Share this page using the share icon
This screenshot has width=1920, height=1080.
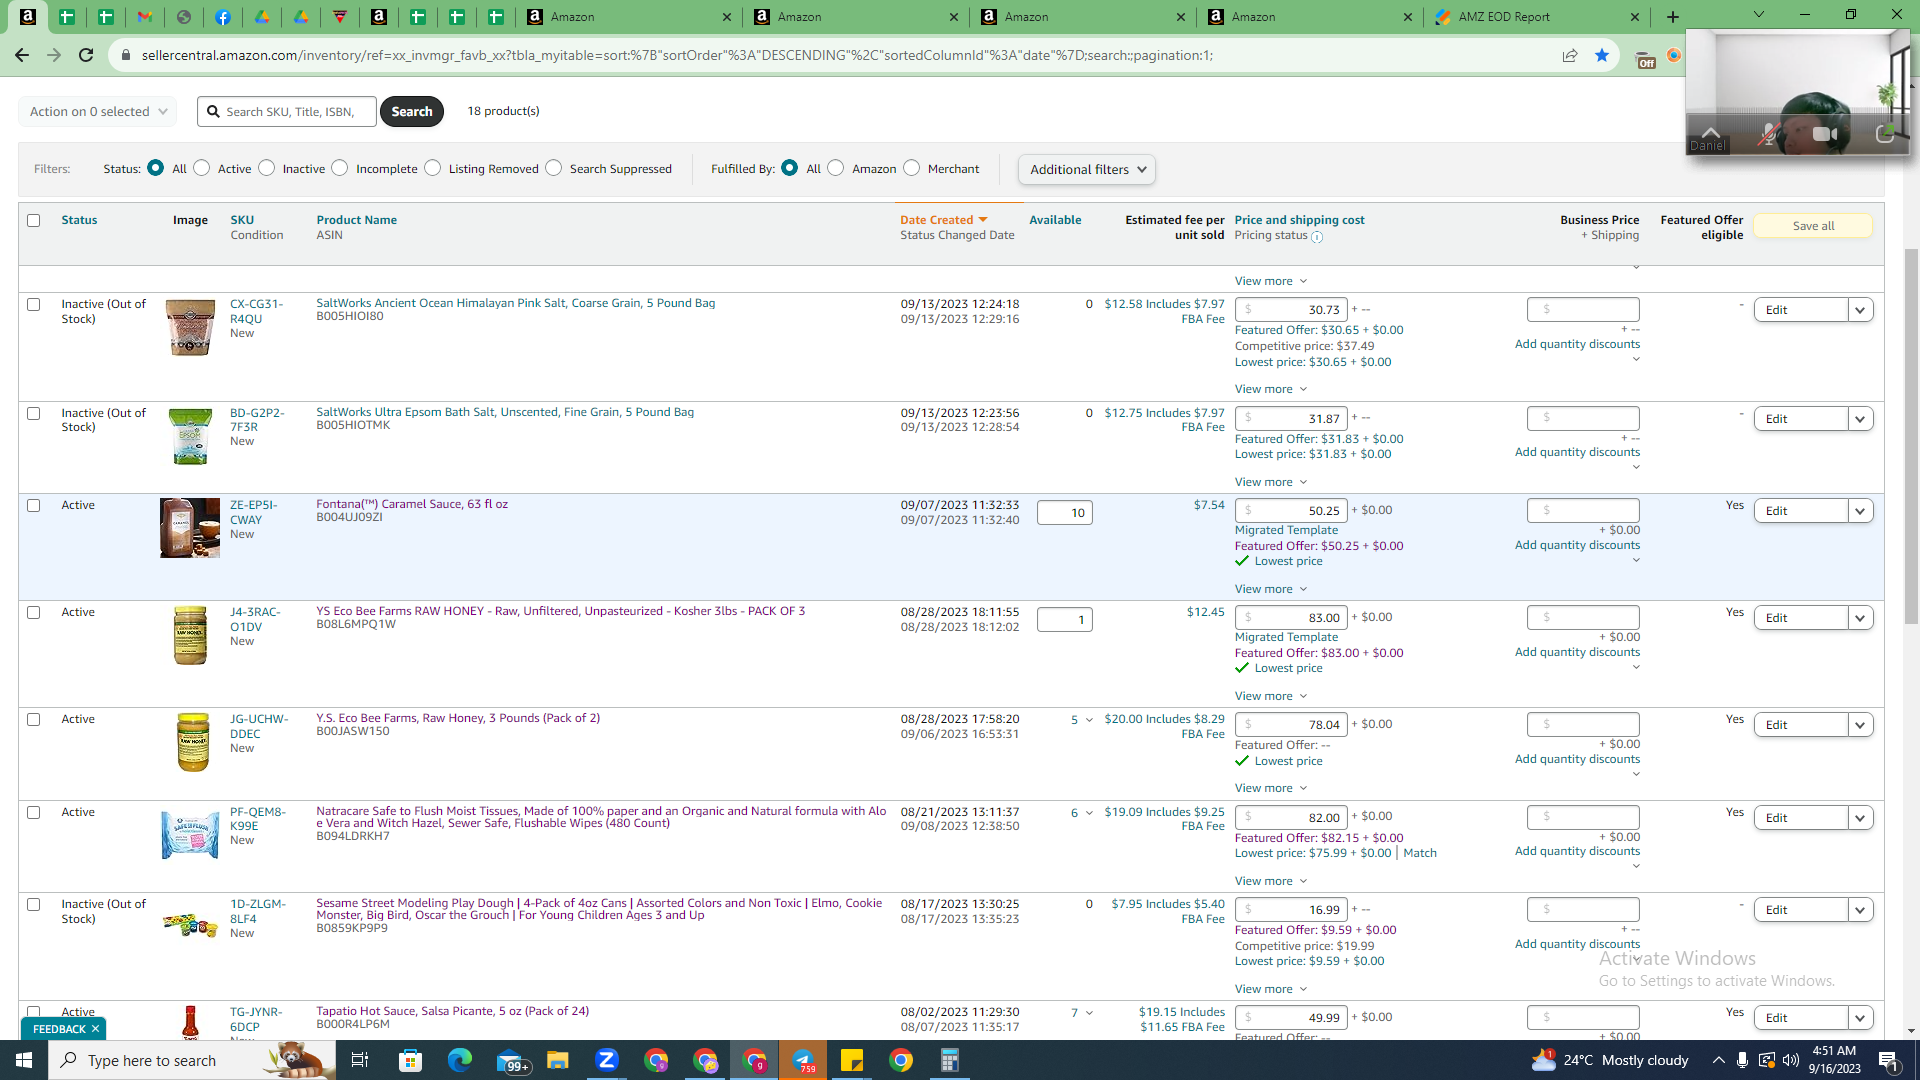pos(1570,55)
